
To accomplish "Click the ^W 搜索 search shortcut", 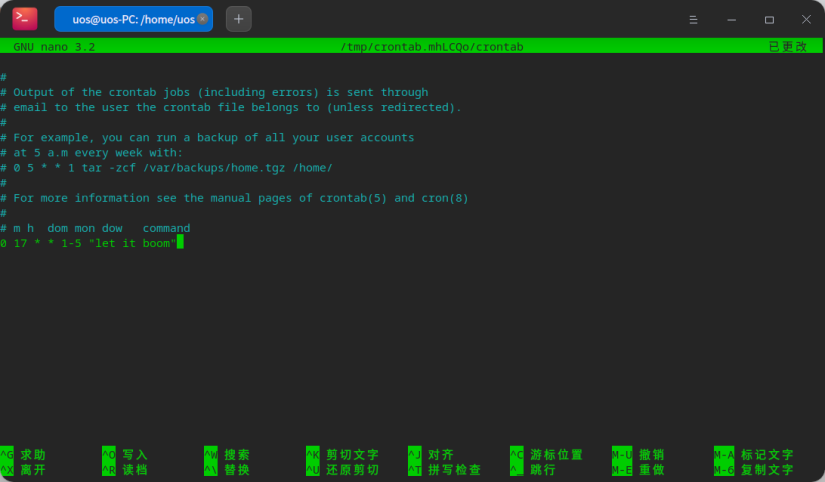I will tap(228, 454).
